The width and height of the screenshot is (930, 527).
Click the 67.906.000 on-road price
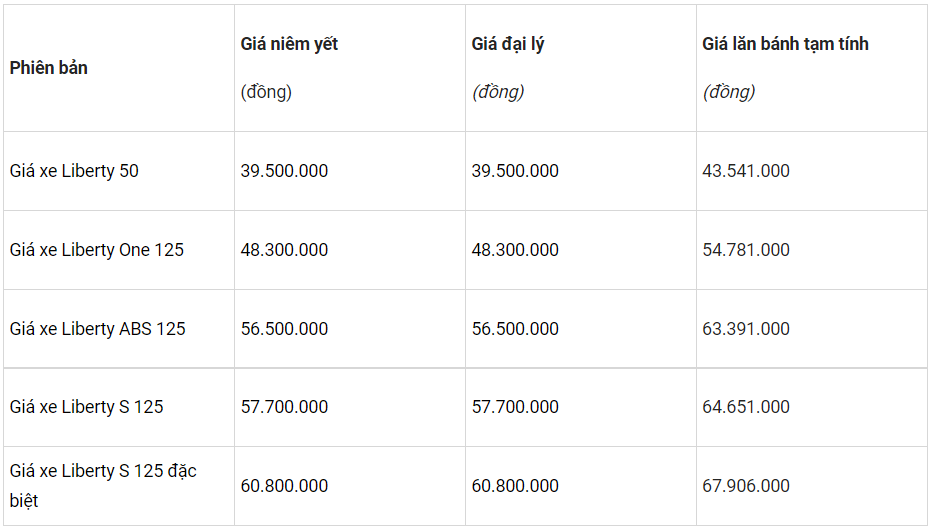click(746, 486)
